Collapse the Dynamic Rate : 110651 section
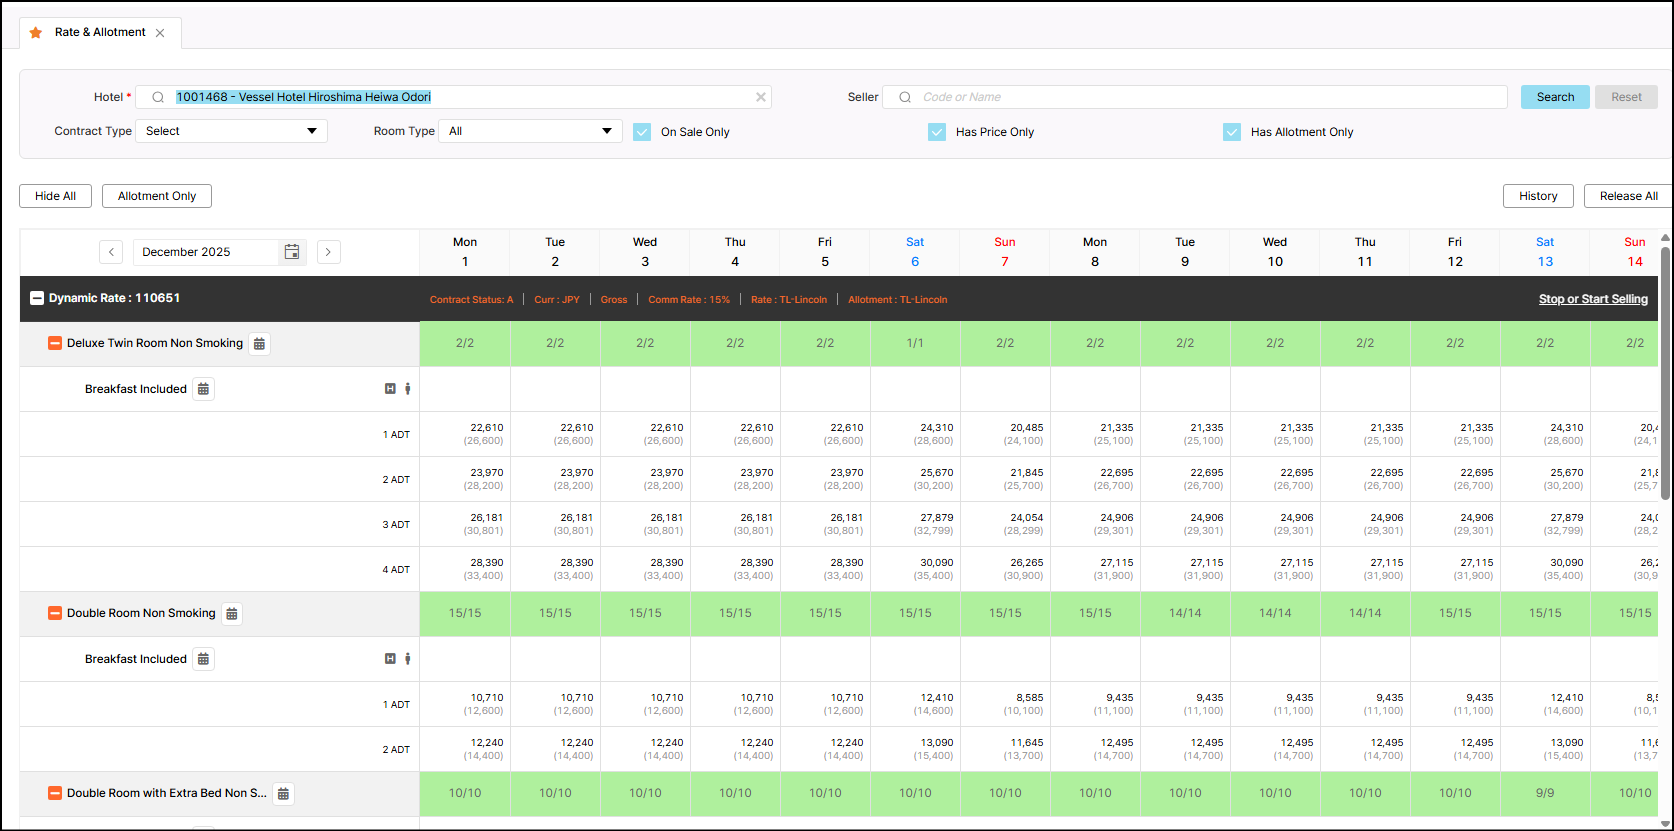The width and height of the screenshot is (1674, 831). (x=37, y=298)
